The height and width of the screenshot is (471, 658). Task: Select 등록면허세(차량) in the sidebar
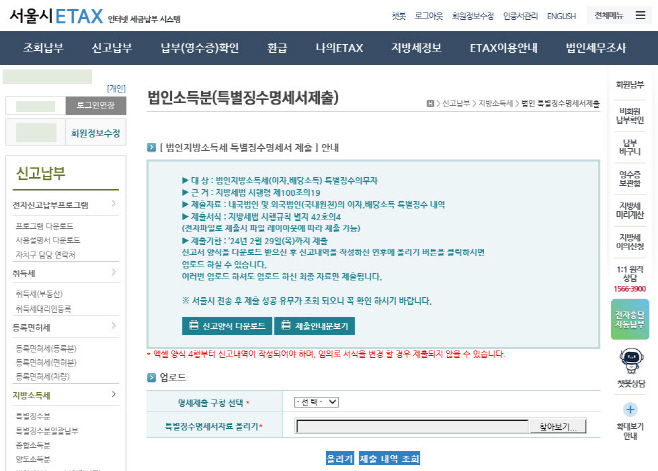[42, 377]
